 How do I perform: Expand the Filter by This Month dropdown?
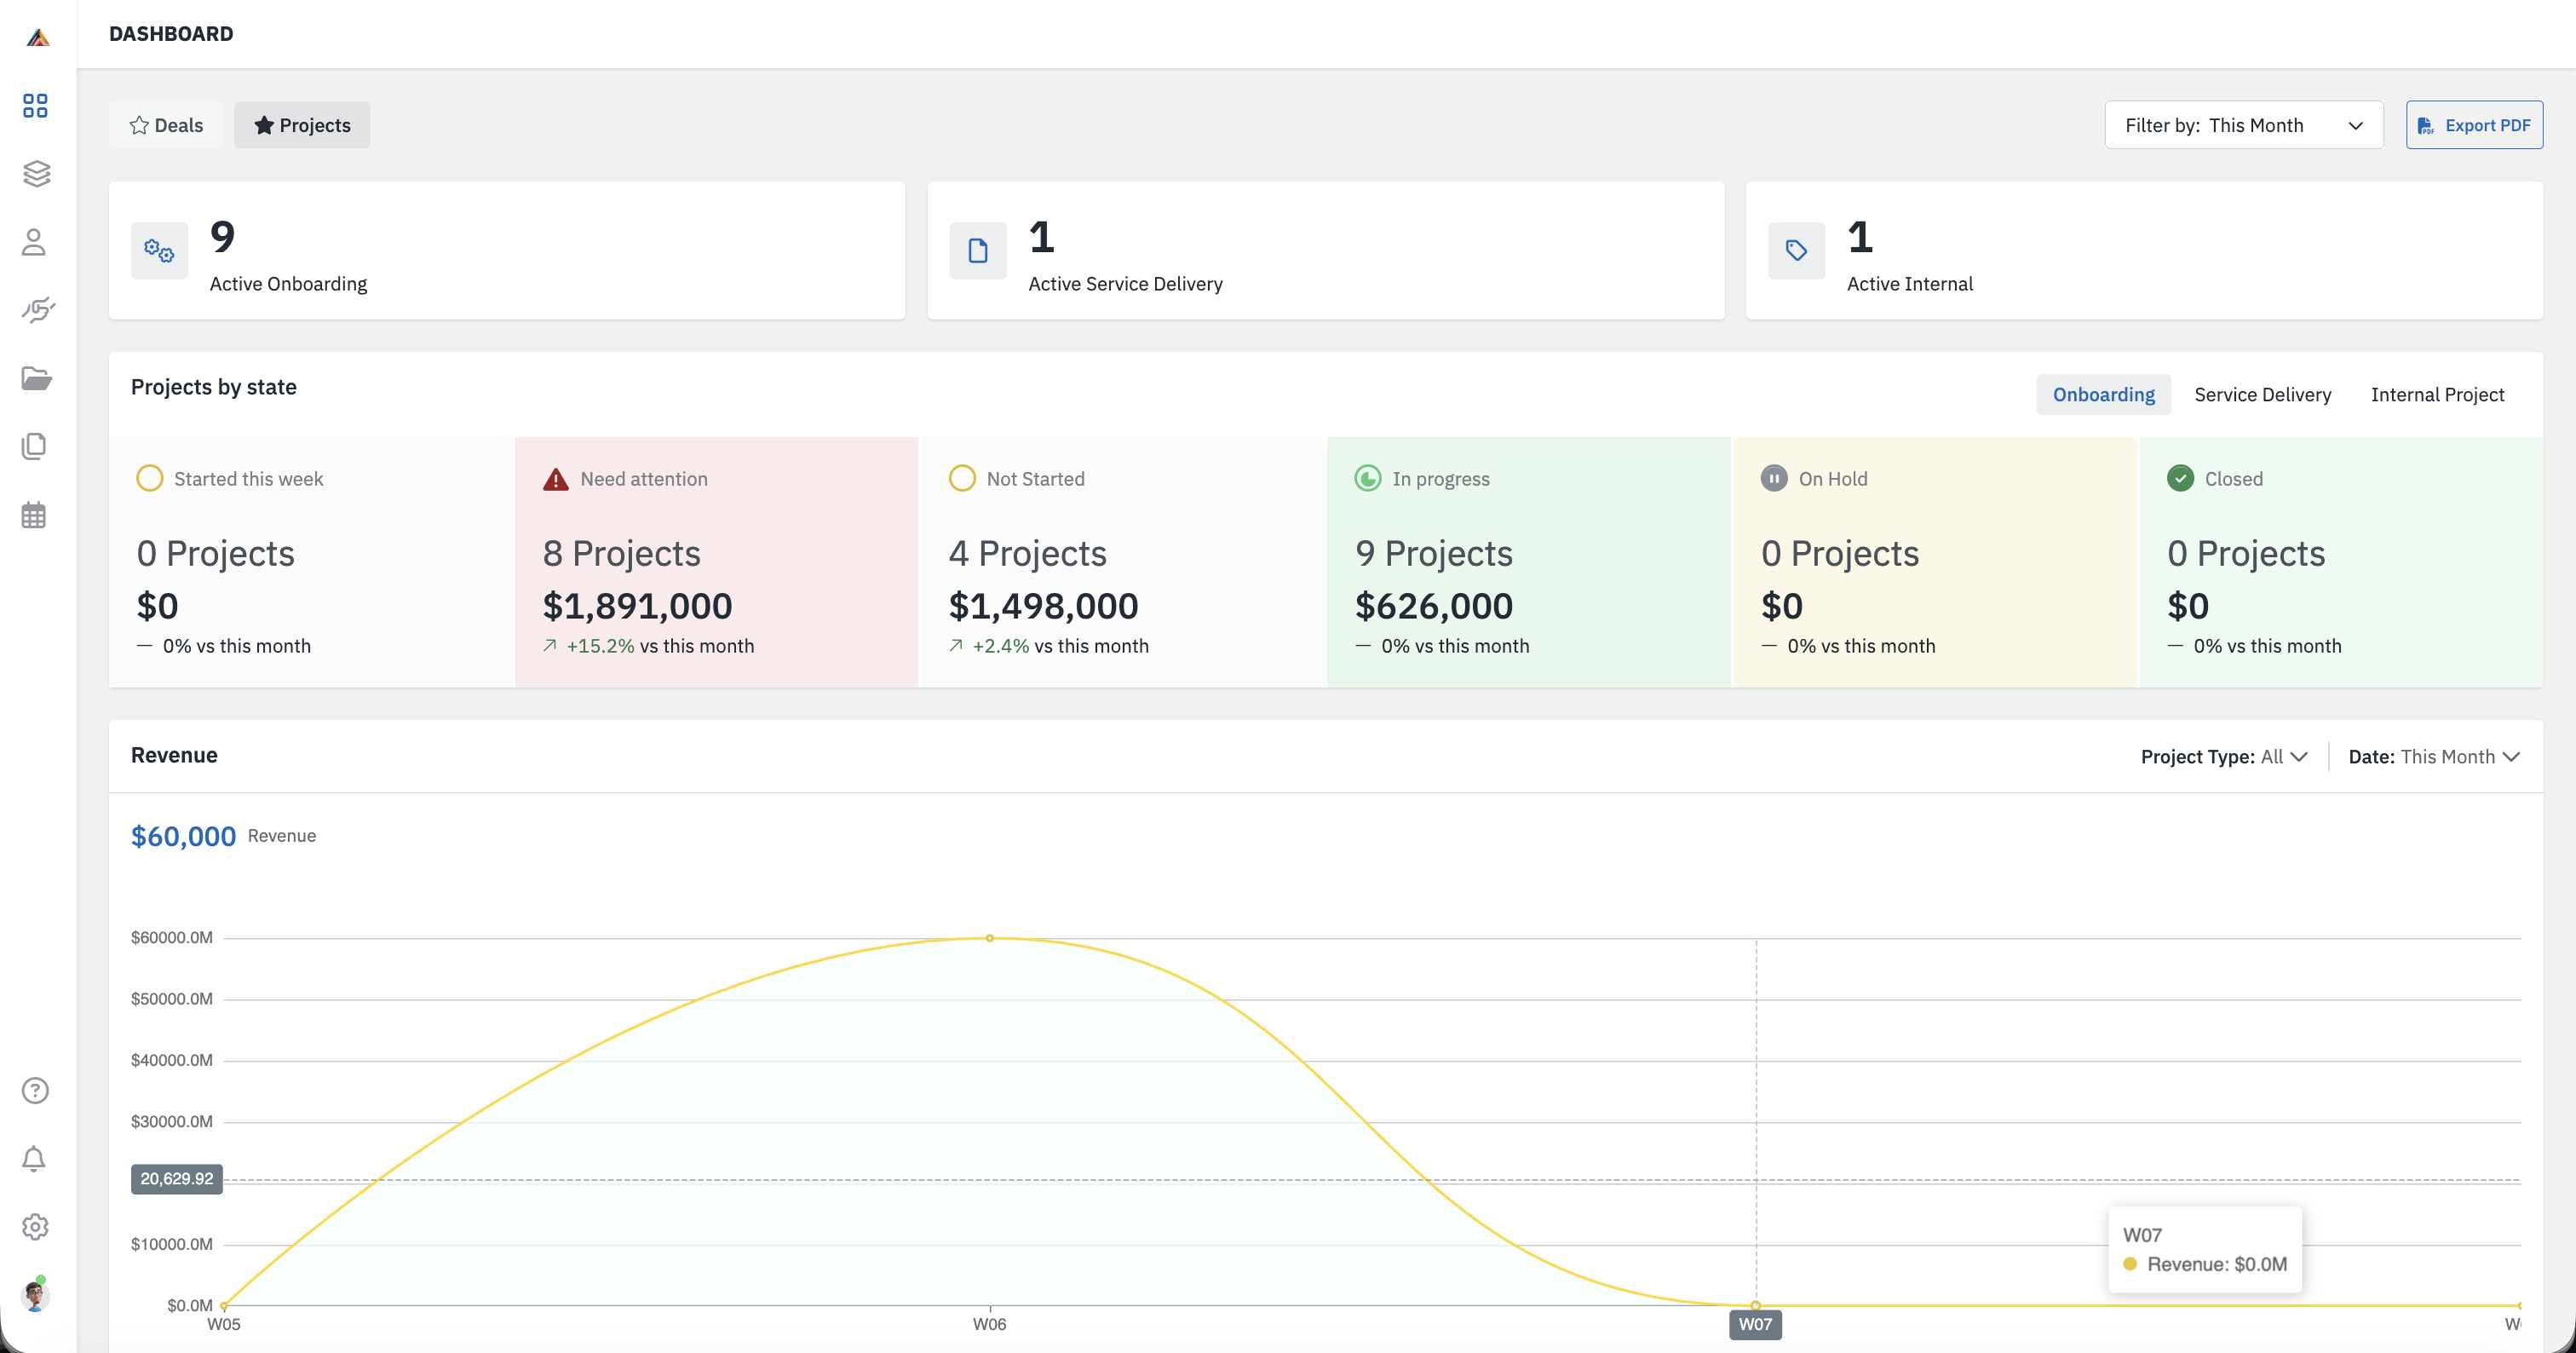pyautogui.click(x=2243, y=125)
